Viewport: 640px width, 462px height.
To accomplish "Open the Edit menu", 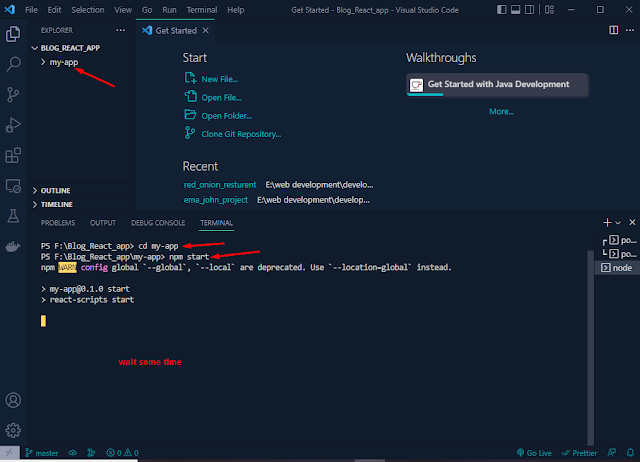I will [54, 10].
